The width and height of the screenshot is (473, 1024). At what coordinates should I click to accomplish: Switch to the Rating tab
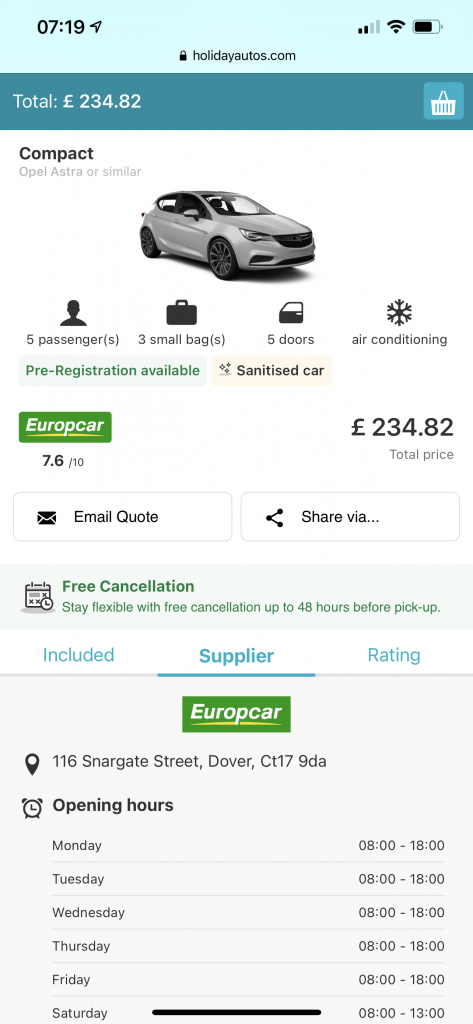[x=394, y=654]
